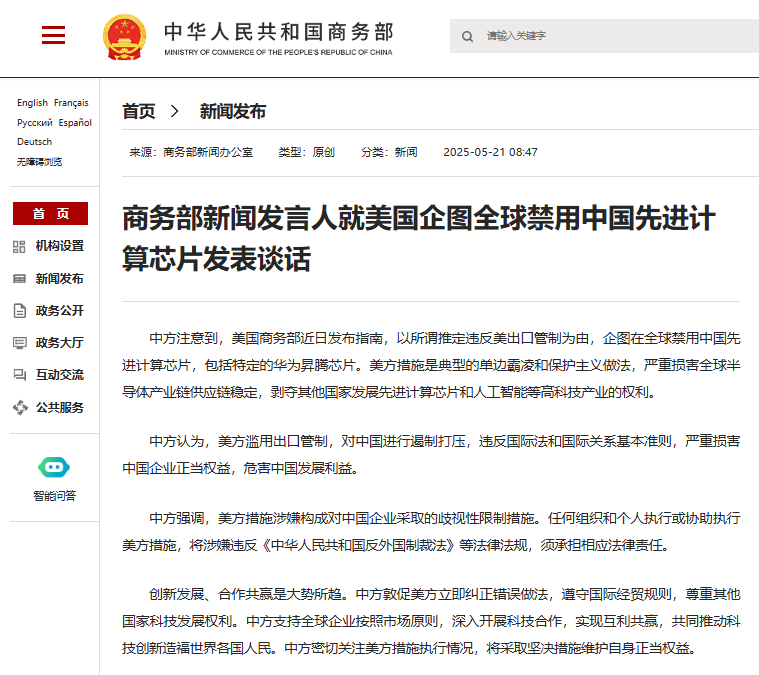This screenshot has height=675, width=759.
Task: Switch language to Español
Action: 75,123
